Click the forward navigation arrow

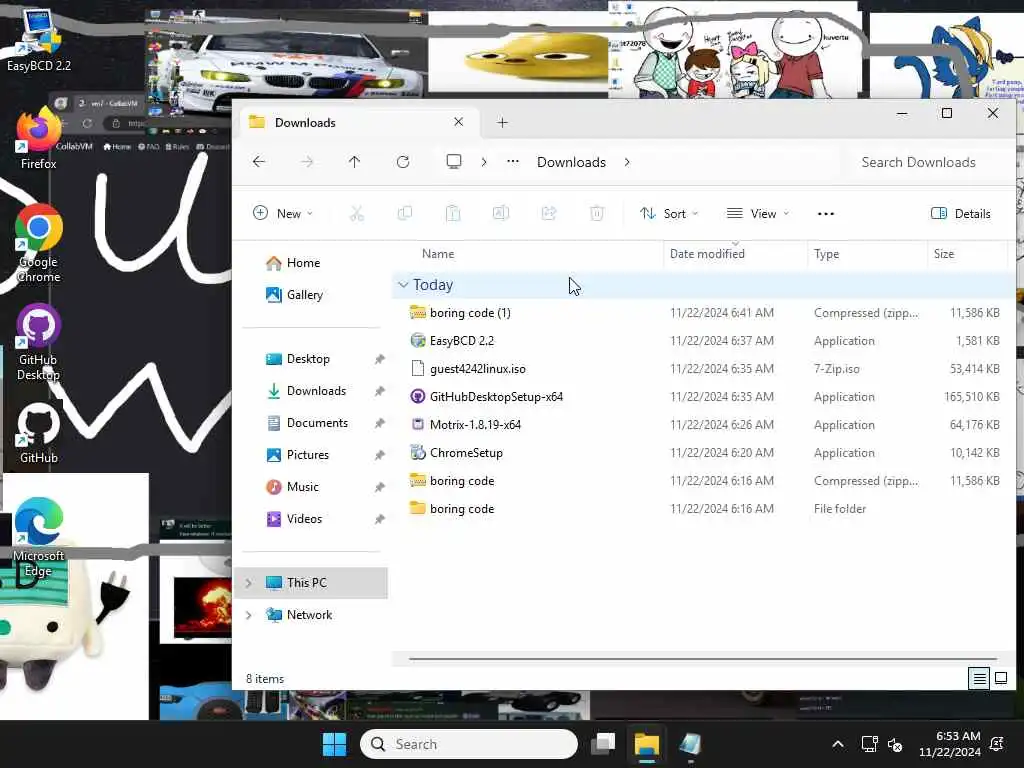point(307,162)
